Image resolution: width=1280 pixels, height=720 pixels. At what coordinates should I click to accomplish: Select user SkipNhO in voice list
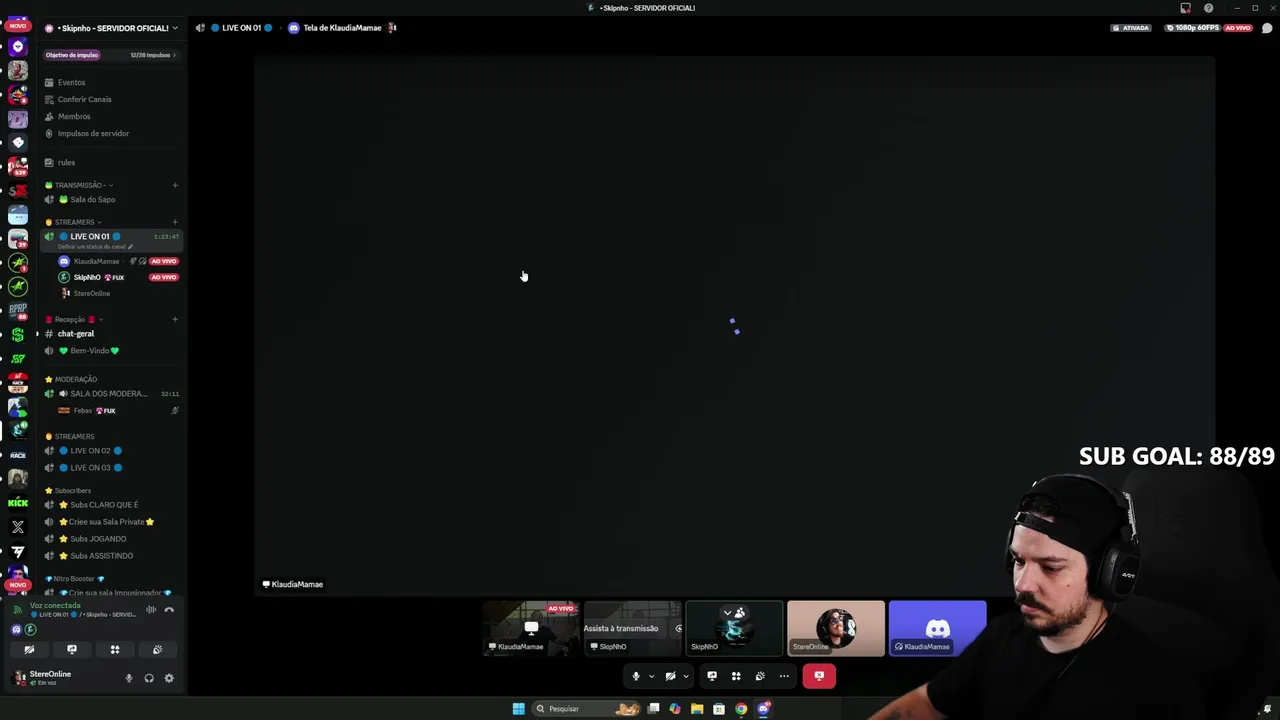[87, 277]
